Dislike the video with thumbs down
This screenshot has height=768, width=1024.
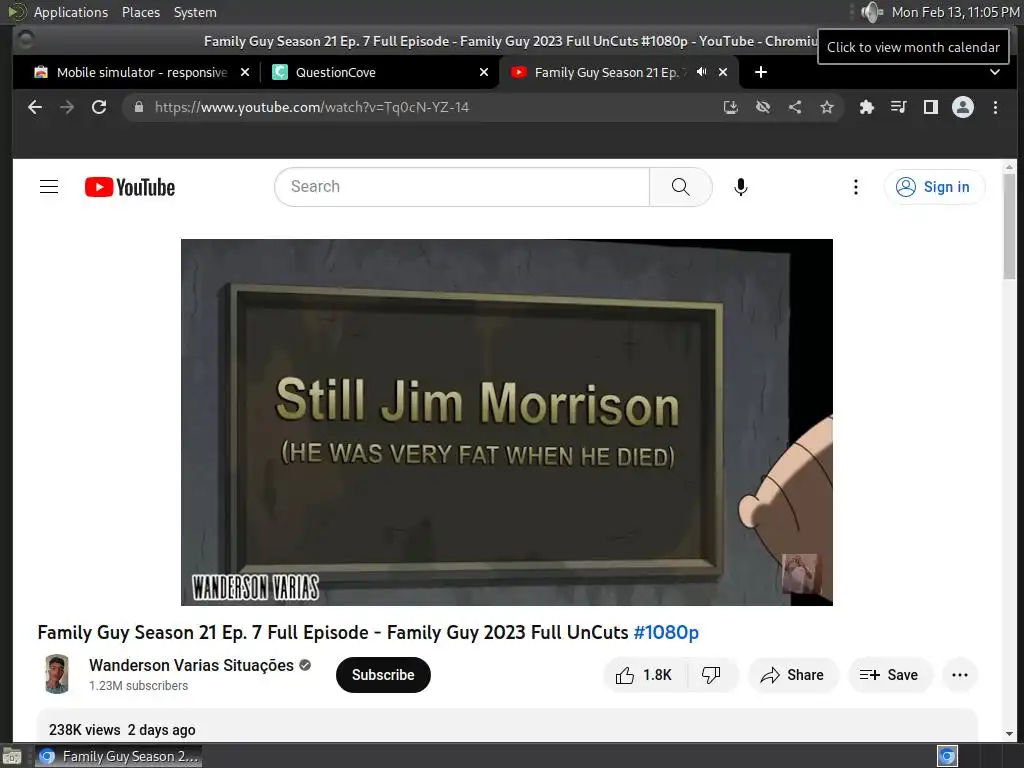pyautogui.click(x=711, y=675)
